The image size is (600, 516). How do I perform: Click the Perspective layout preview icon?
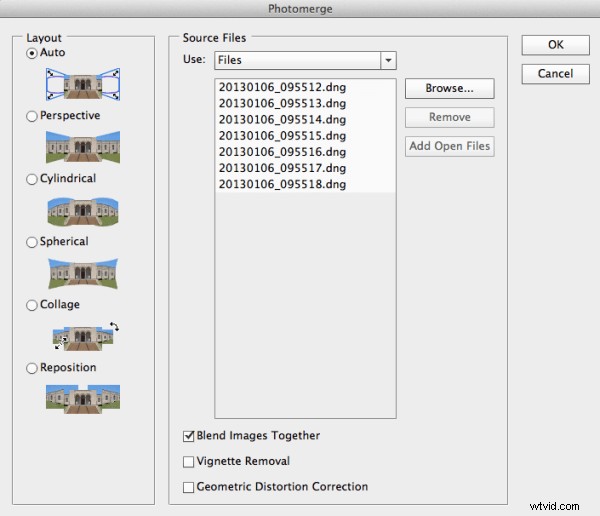pos(83,147)
